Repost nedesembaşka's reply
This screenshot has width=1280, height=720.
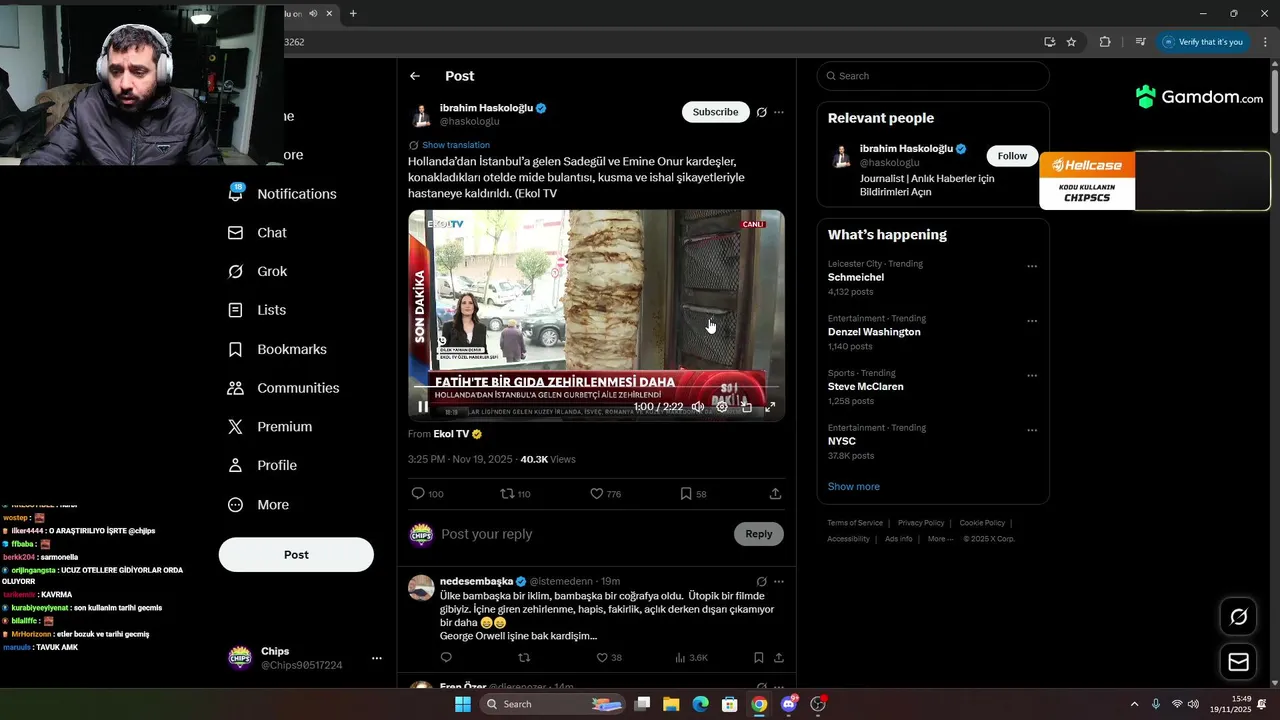[x=524, y=658]
